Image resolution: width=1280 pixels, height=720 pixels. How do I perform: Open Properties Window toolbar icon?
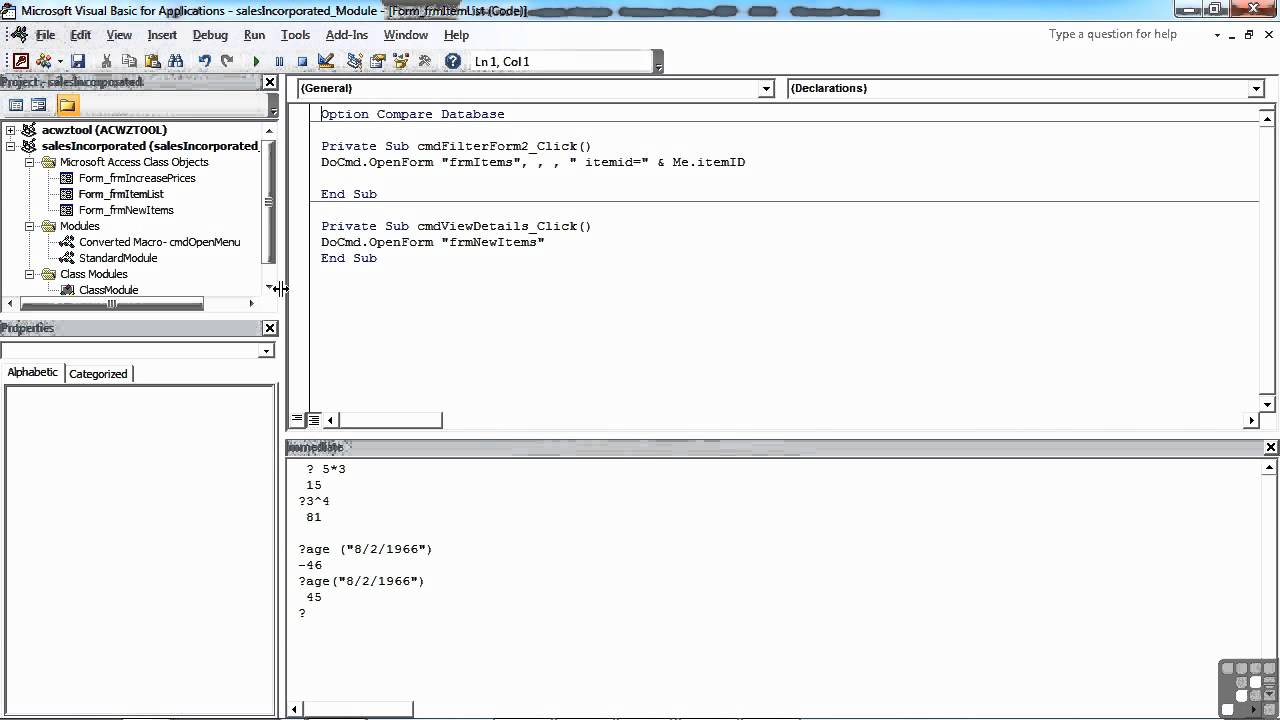pos(377,61)
